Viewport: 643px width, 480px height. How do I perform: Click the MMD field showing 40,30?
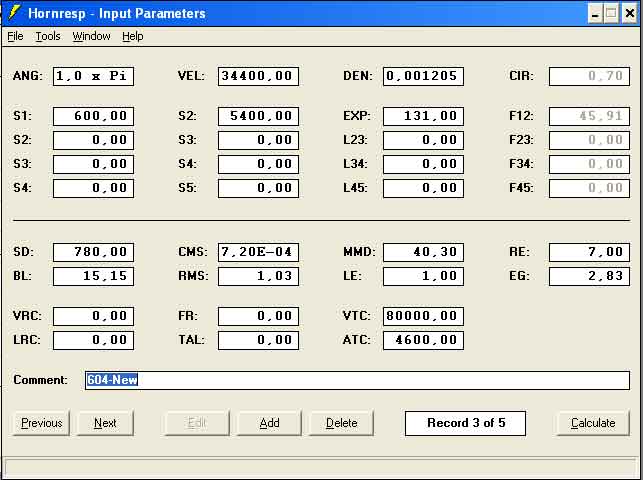click(423, 252)
